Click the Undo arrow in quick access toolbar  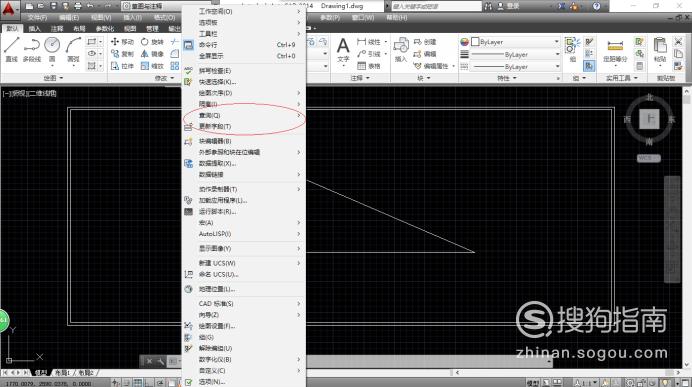(x=90, y=6)
